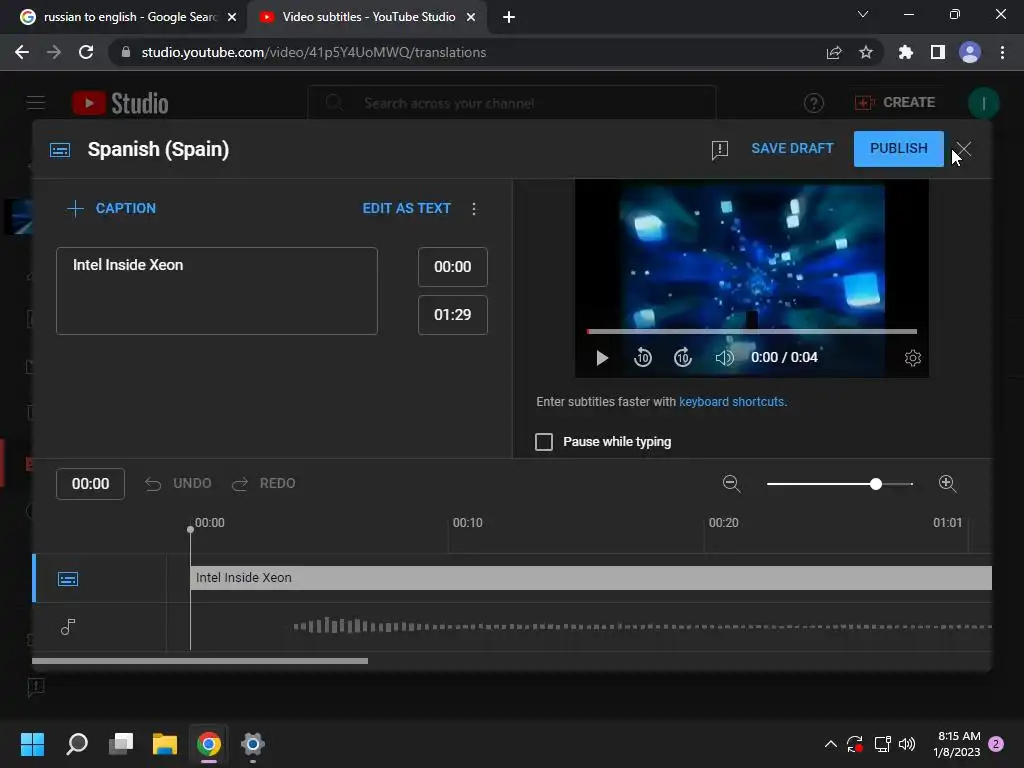
Task: Show hidden system tray icons
Action: pyautogui.click(x=830, y=744)
